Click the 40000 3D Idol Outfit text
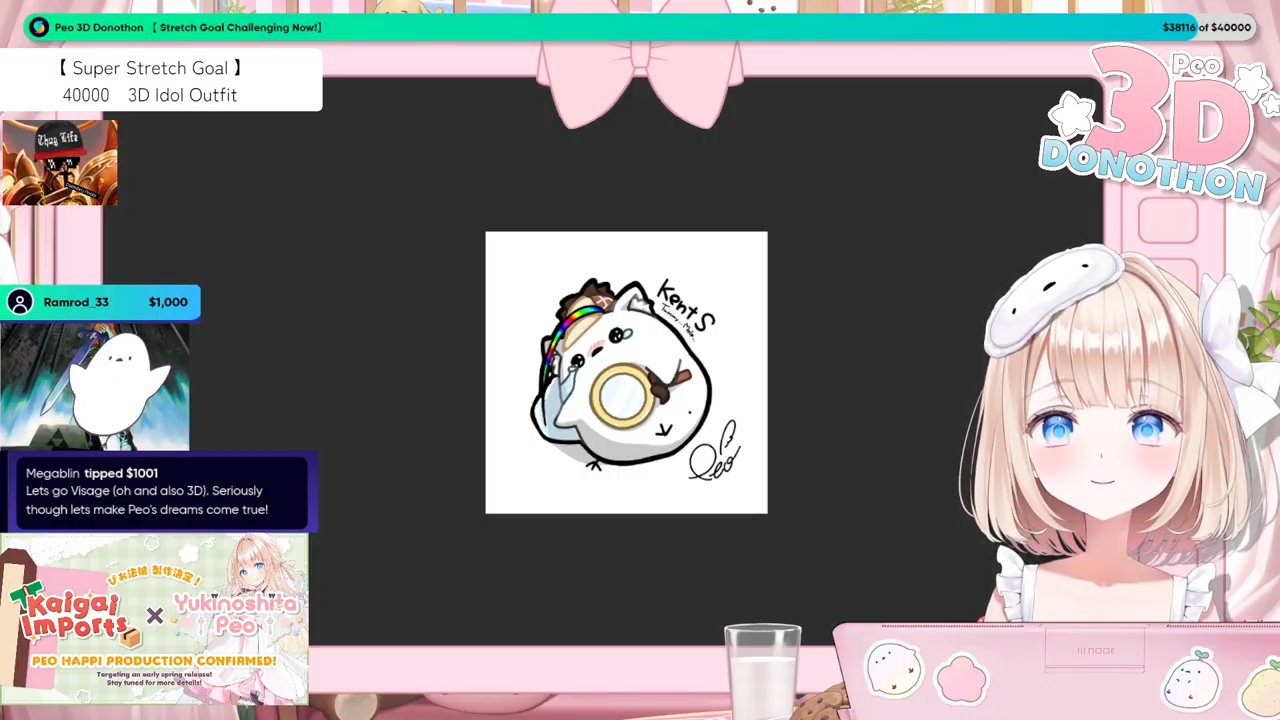This screenshot has width=1280, height=720. [150, 95]
